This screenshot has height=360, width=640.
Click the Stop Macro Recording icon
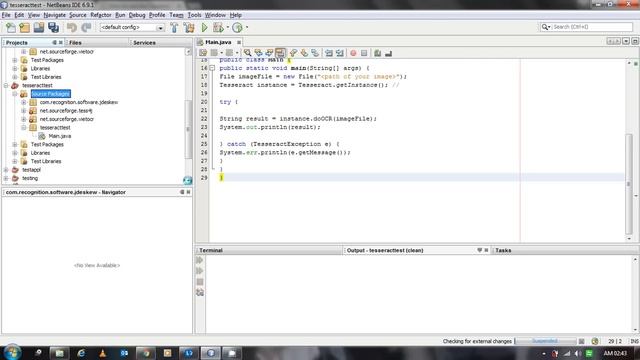tap(364, 53)
